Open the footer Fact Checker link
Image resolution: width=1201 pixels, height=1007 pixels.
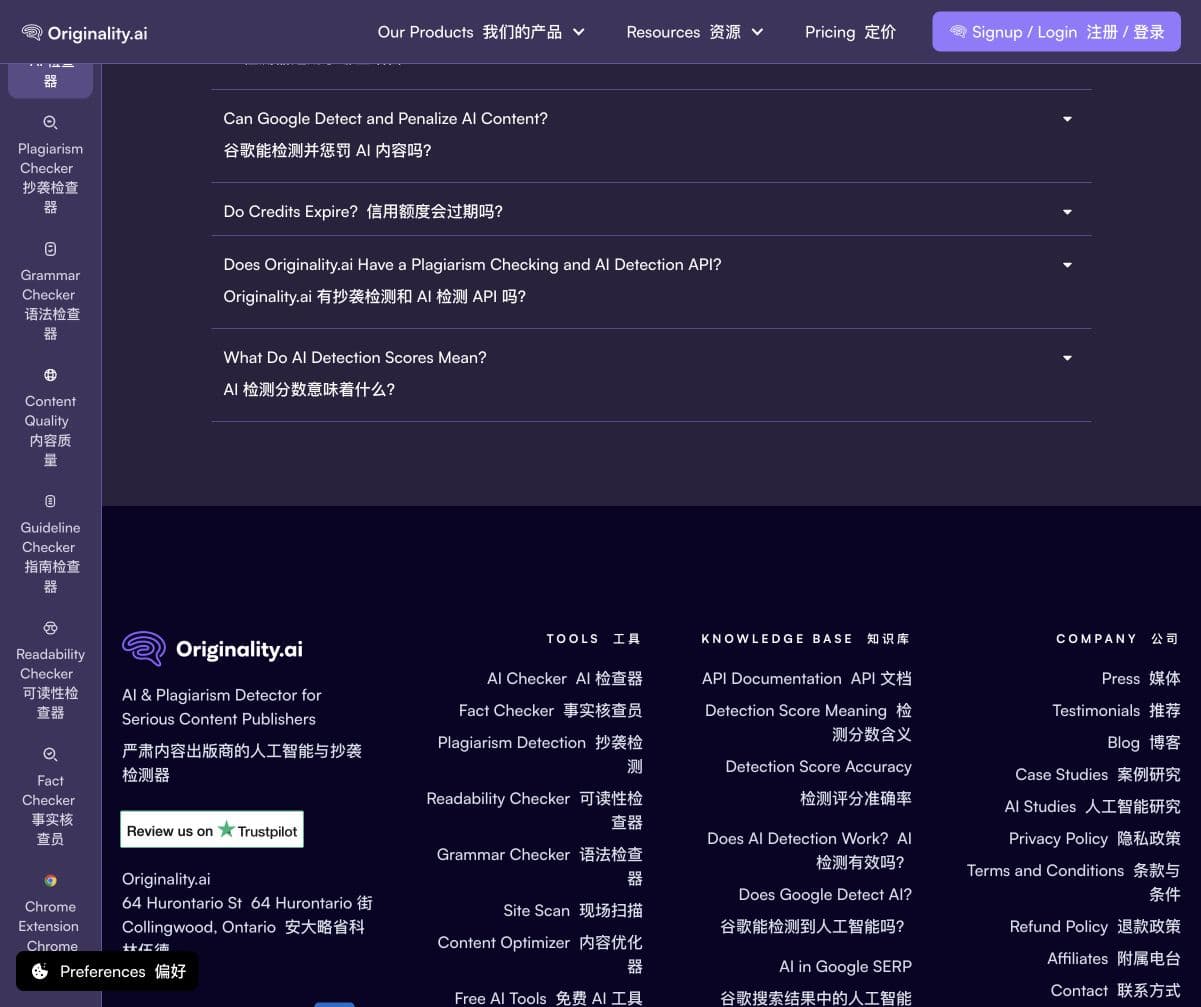[x=550, y=710]
